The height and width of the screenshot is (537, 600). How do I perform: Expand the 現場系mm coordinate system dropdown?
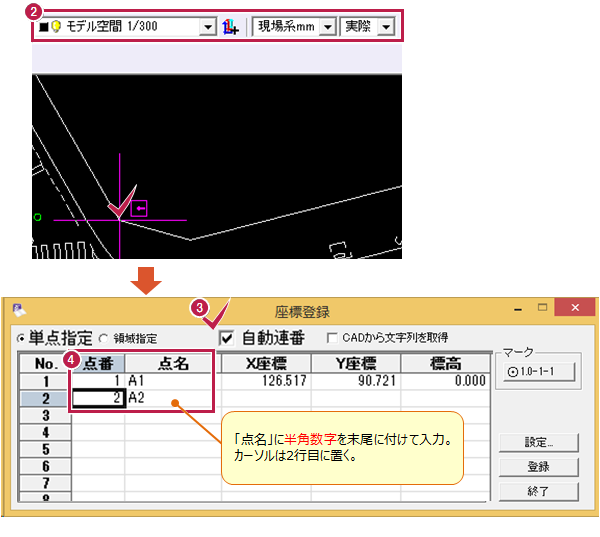[x=326, y=27]
